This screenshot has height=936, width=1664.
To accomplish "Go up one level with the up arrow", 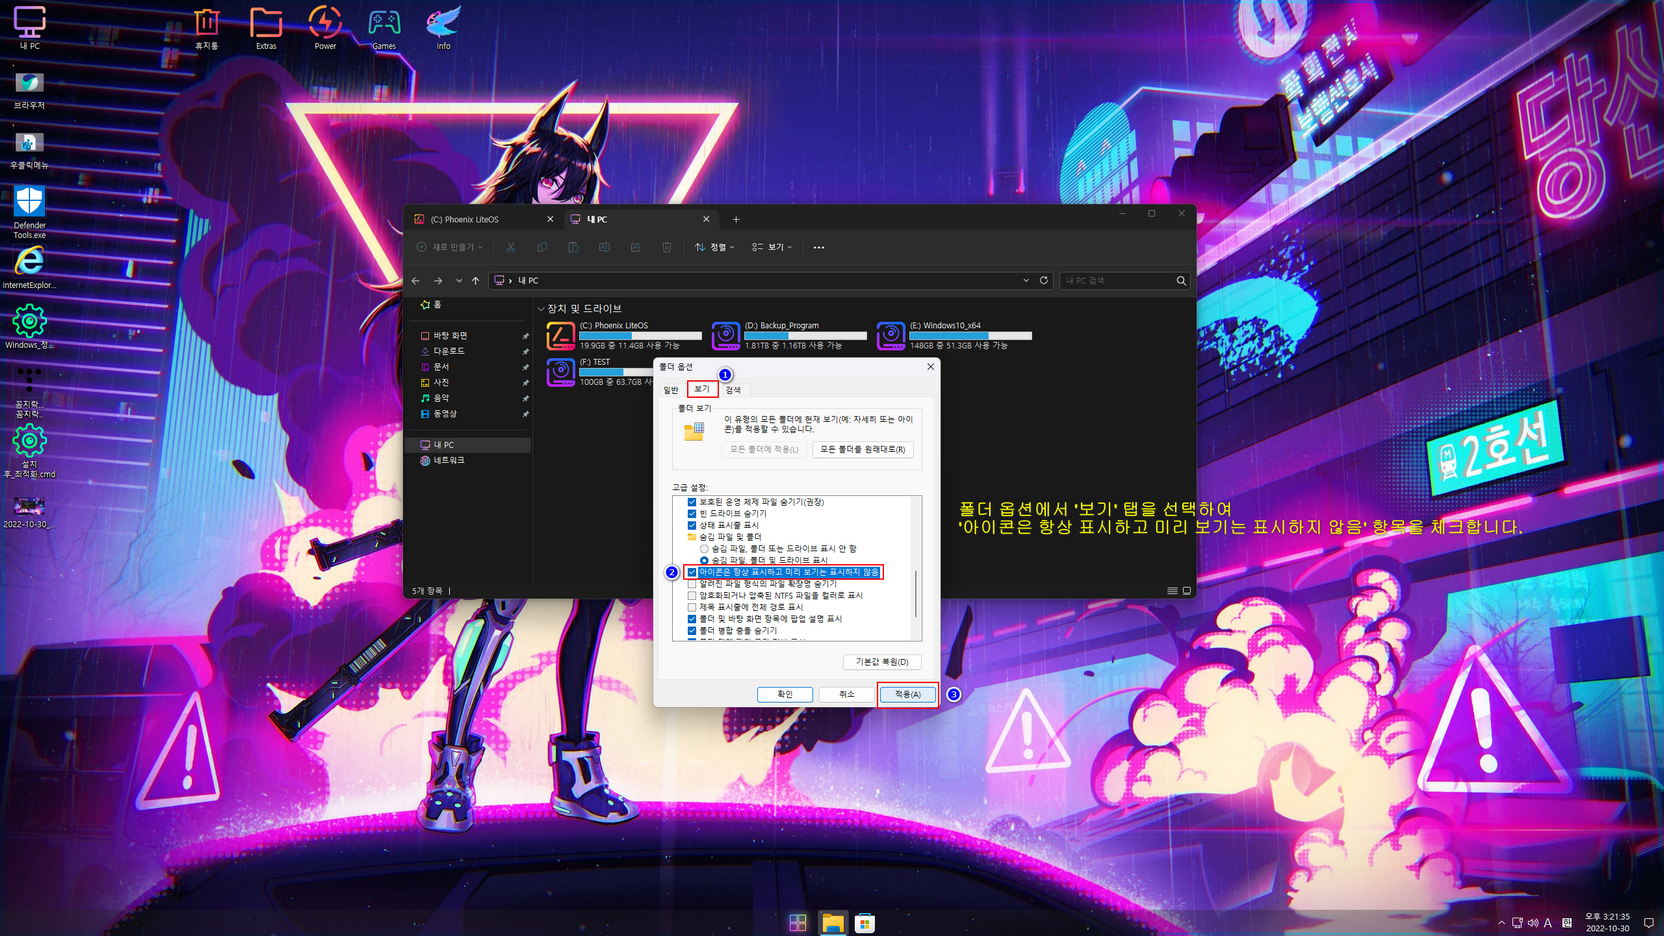I will pyautogui.click(x=476, y=281).
